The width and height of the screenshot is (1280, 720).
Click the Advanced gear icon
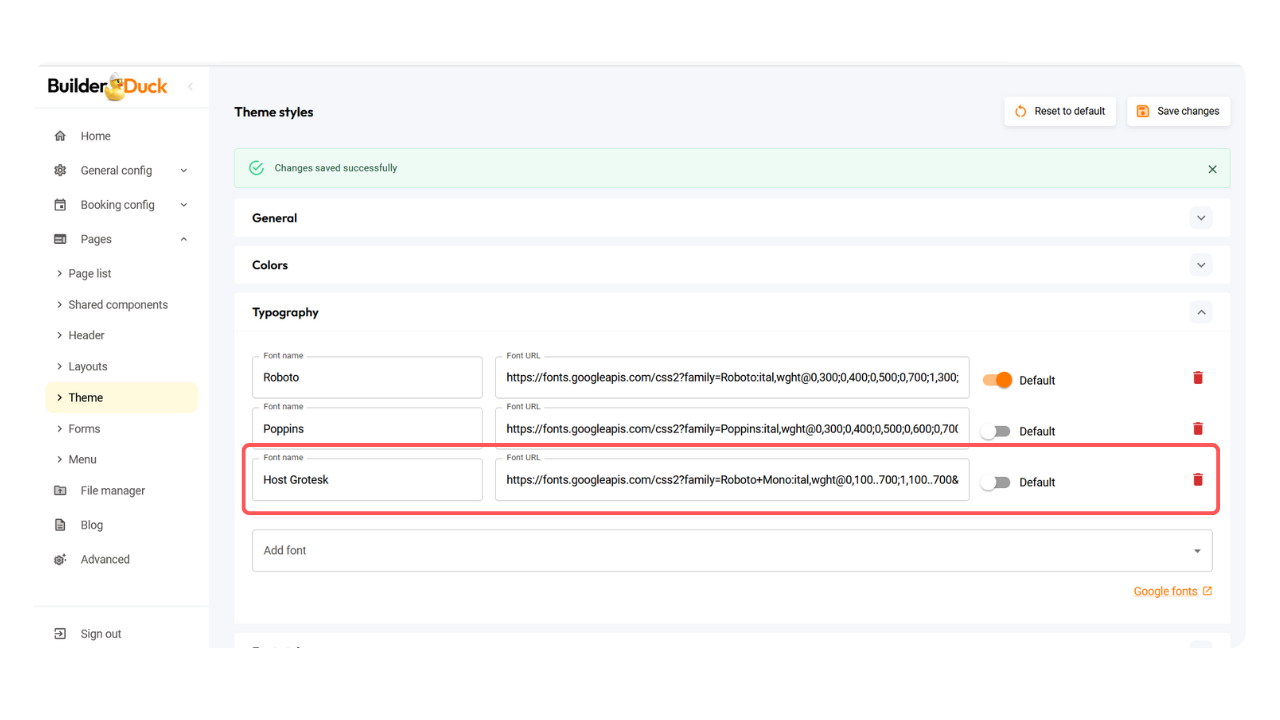click(x=60, y=560)
